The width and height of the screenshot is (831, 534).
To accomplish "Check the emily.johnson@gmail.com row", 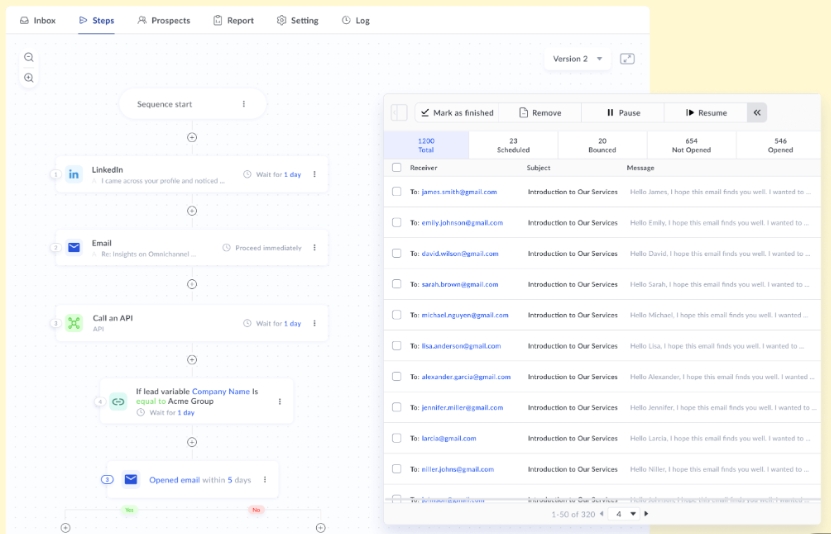I will click(x=396, y=222).
